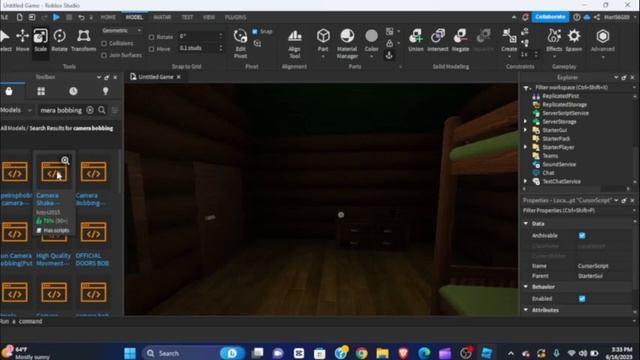Image resolution: width=640 pixels, height=360 pixels.
Task: Clear the toolbox search text
Action: (90, 110)
